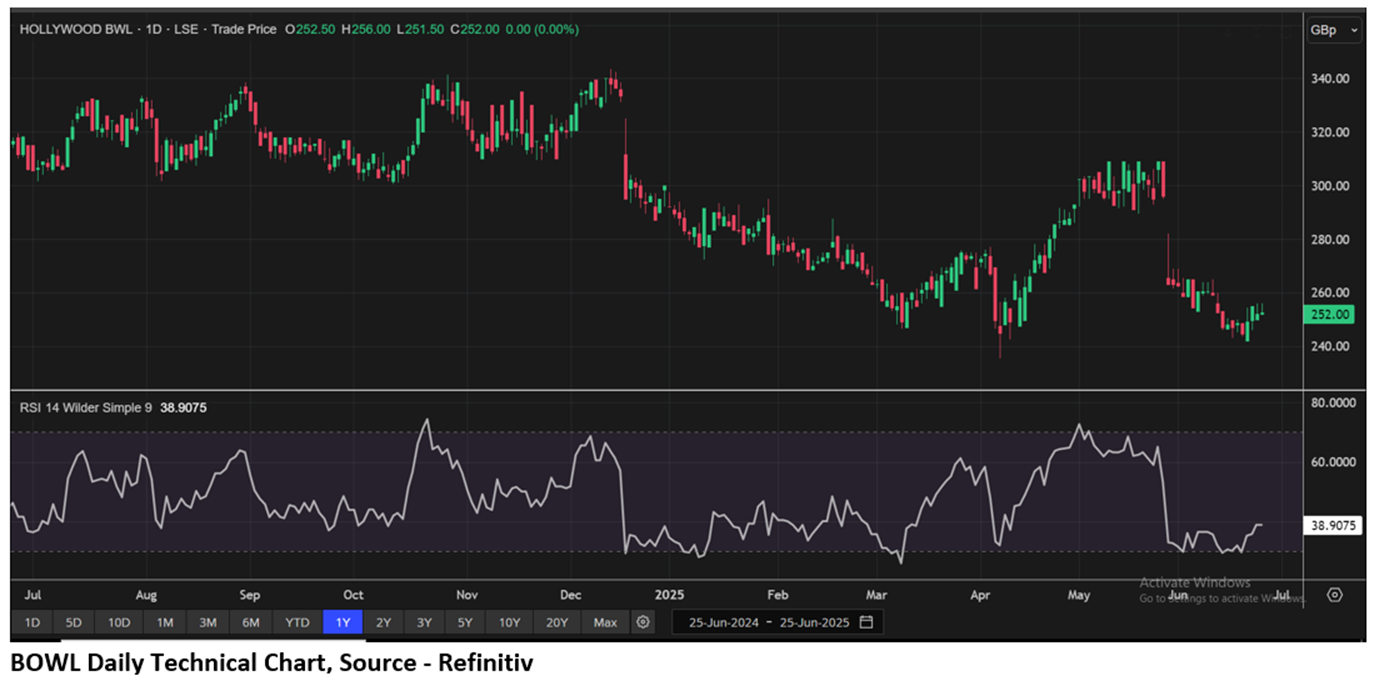Select the Max range option
1374x676 pixels.
[x=605, y=622]
